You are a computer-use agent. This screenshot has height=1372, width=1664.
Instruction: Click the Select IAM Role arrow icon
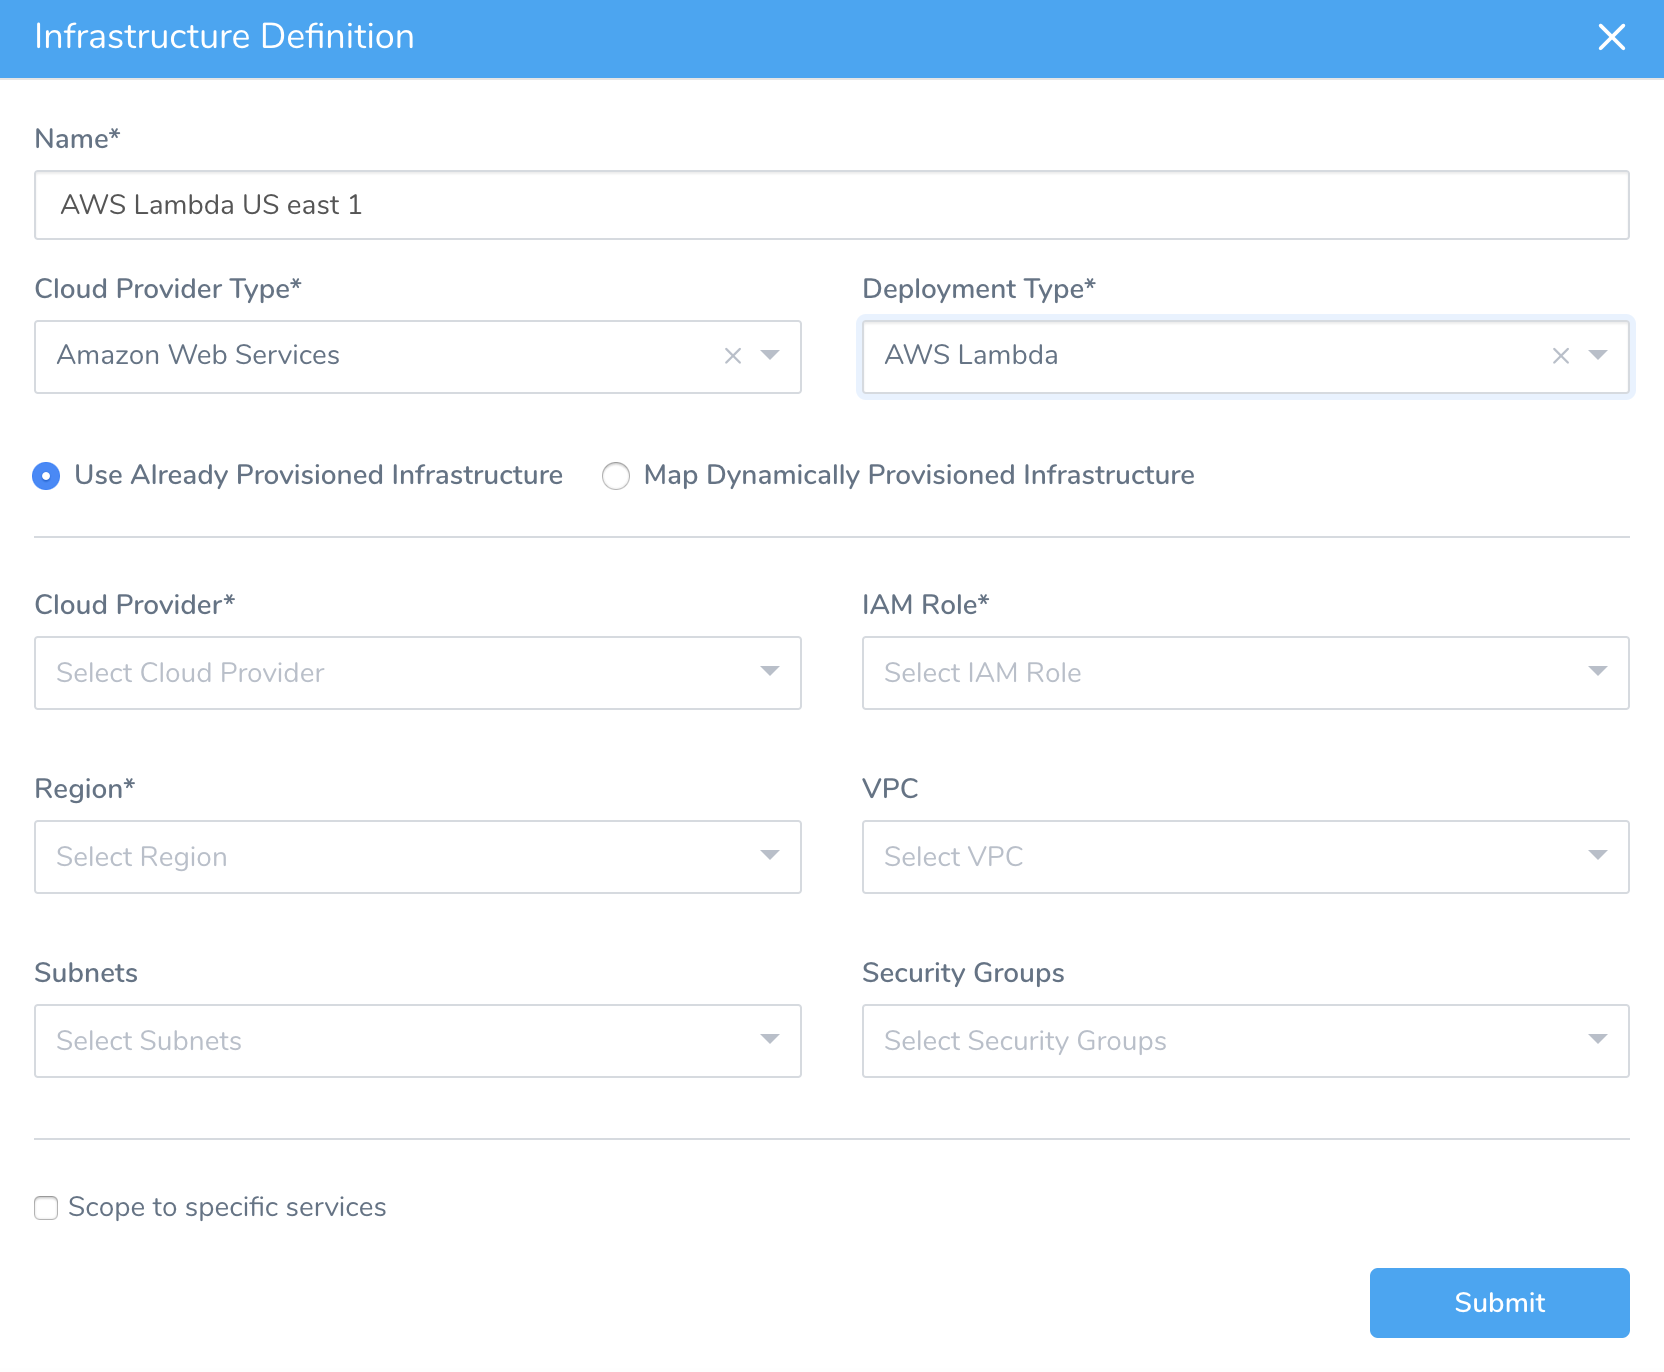point(1598,671)
